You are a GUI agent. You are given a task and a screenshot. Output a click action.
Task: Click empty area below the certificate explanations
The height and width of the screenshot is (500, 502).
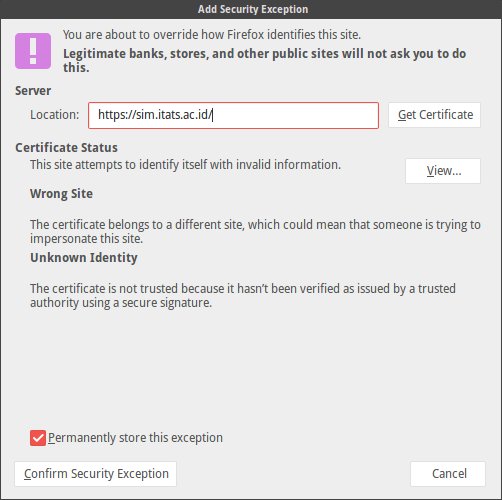250,367
